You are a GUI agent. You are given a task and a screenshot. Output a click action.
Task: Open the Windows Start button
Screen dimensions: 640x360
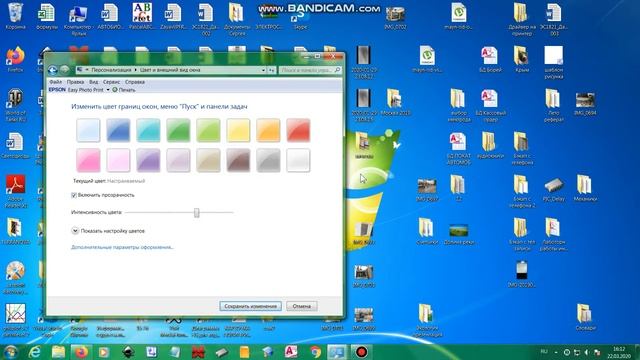point(11,352)
